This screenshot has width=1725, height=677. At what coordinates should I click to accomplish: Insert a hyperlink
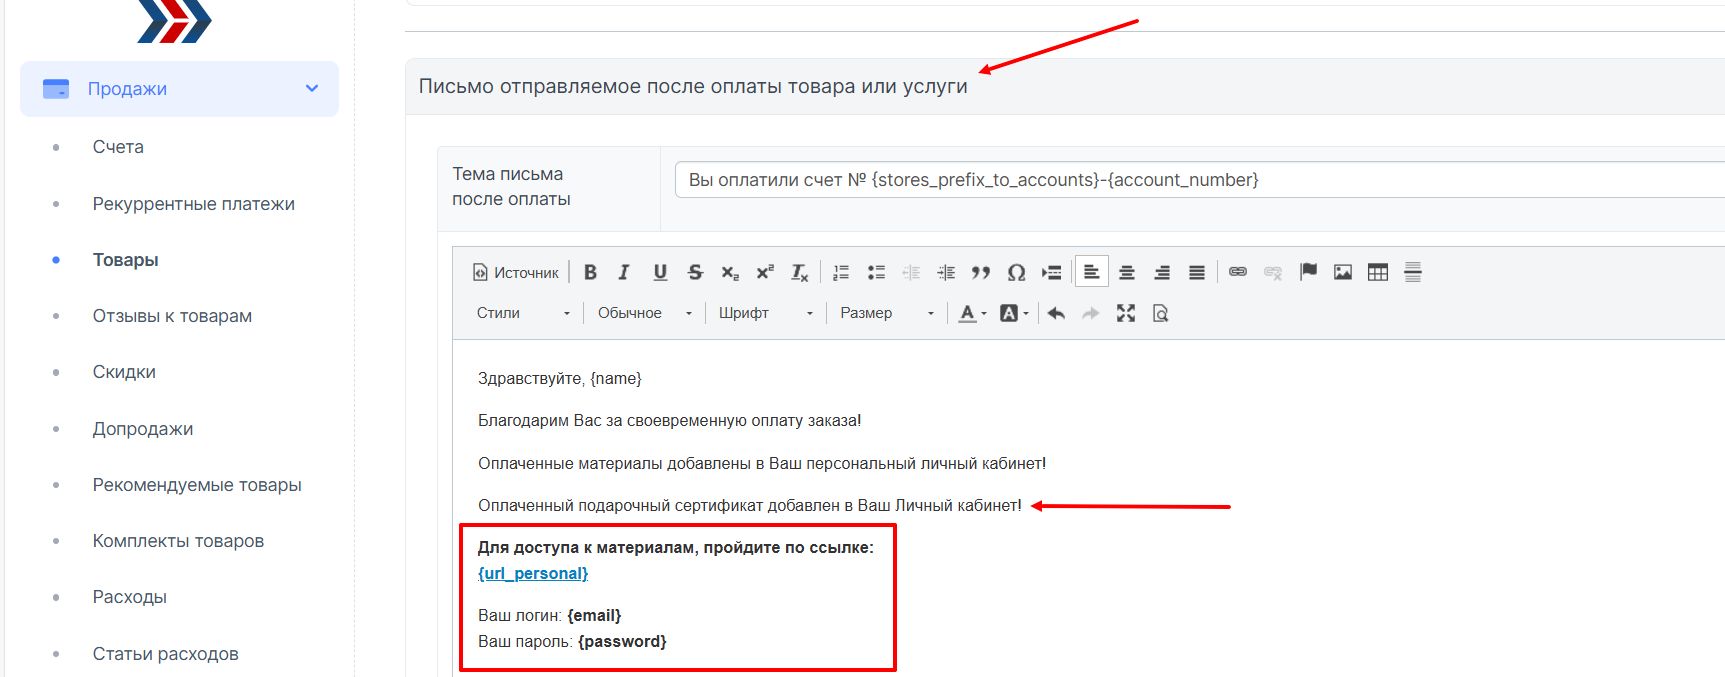click(1238, 272)
